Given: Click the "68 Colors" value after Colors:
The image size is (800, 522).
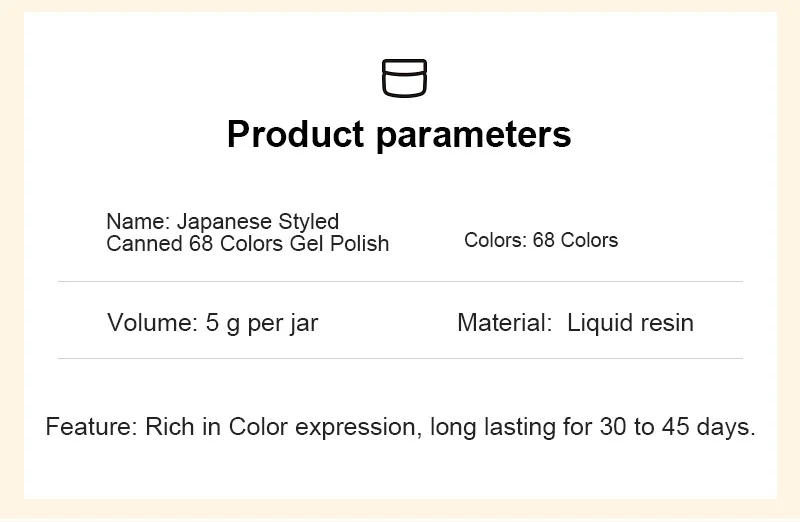Looking at the screenshot, I should 575,240.
